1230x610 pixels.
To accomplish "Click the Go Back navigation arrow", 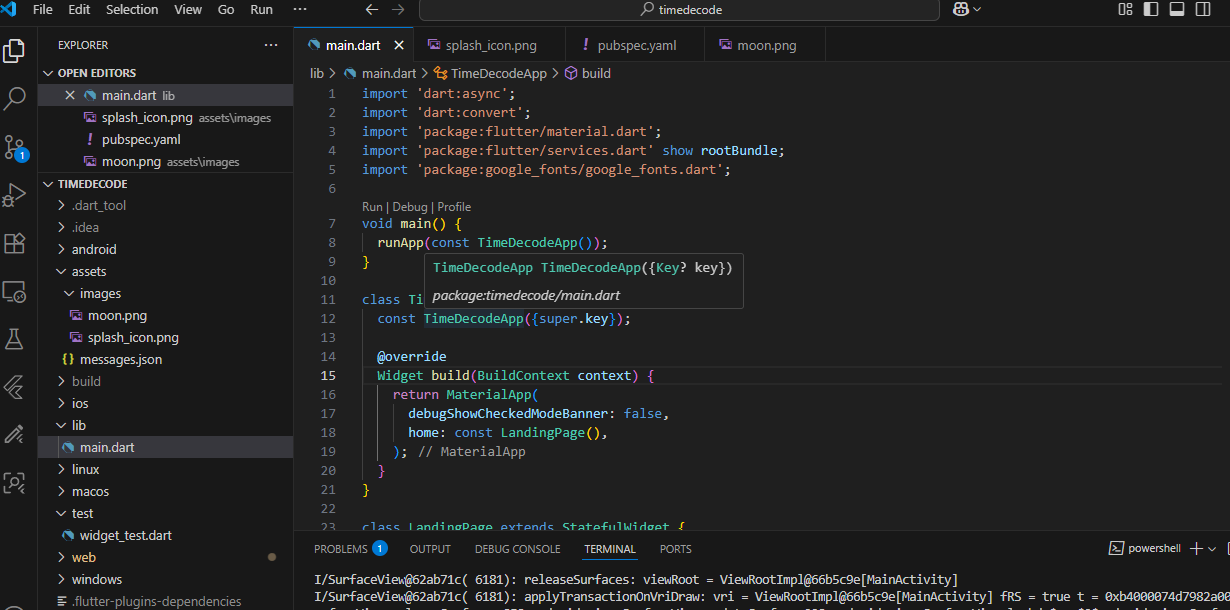I will [x=372, y=9].
